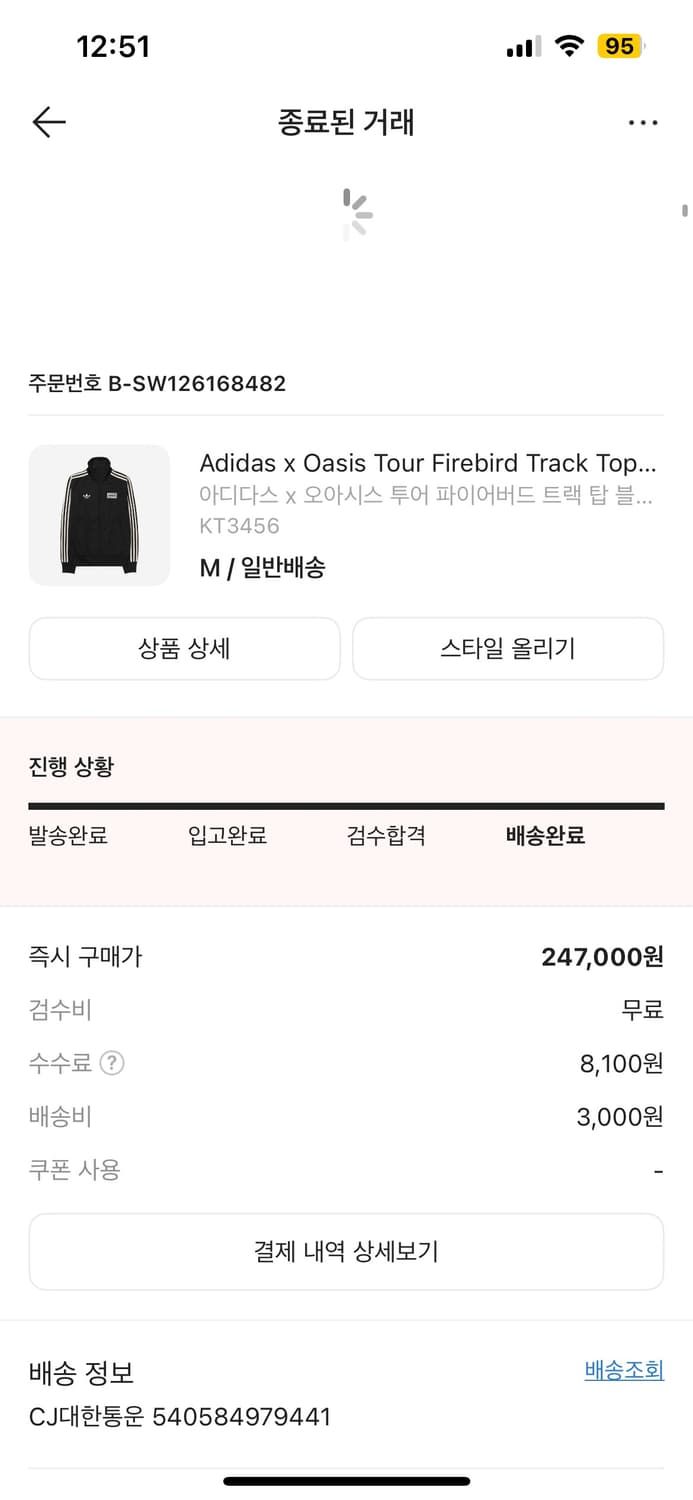Image resolution: width=693 pixels, height=1500 pixels.
Task: Open the more options menu with three dots
Action: coord(643,121)
